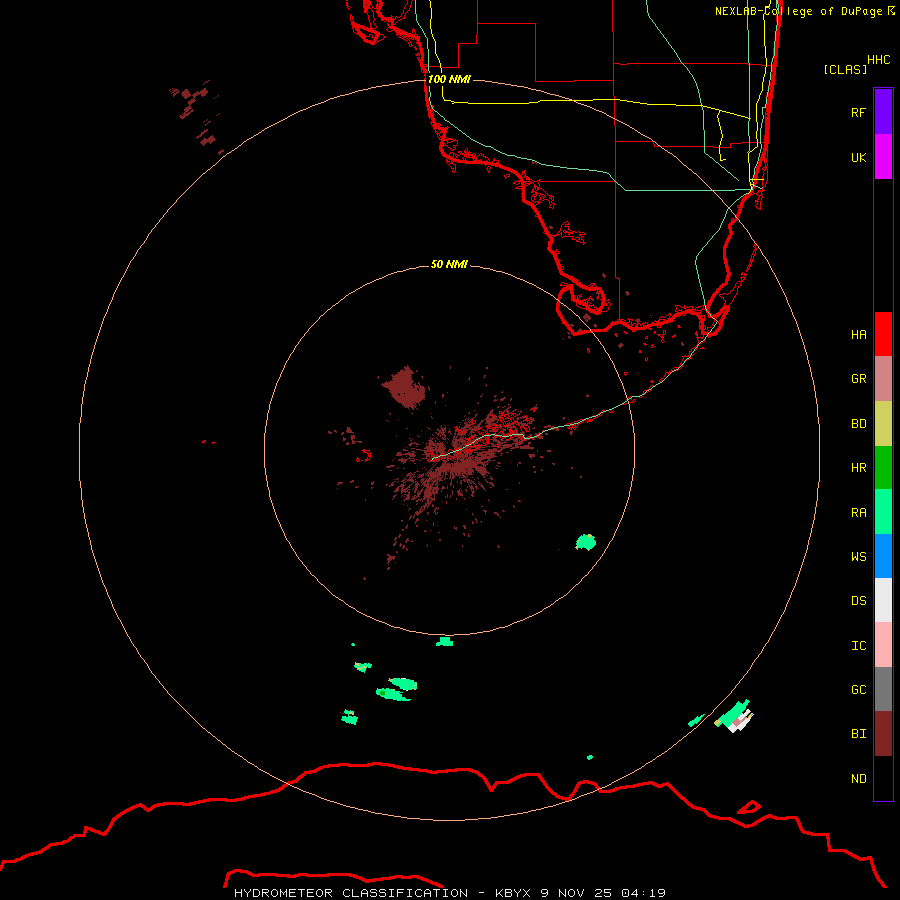Image resolution: width=900 pixels, height=900 pixels.
Task: Click the square brown echo northwest of radar center
Action: [404, 387]
